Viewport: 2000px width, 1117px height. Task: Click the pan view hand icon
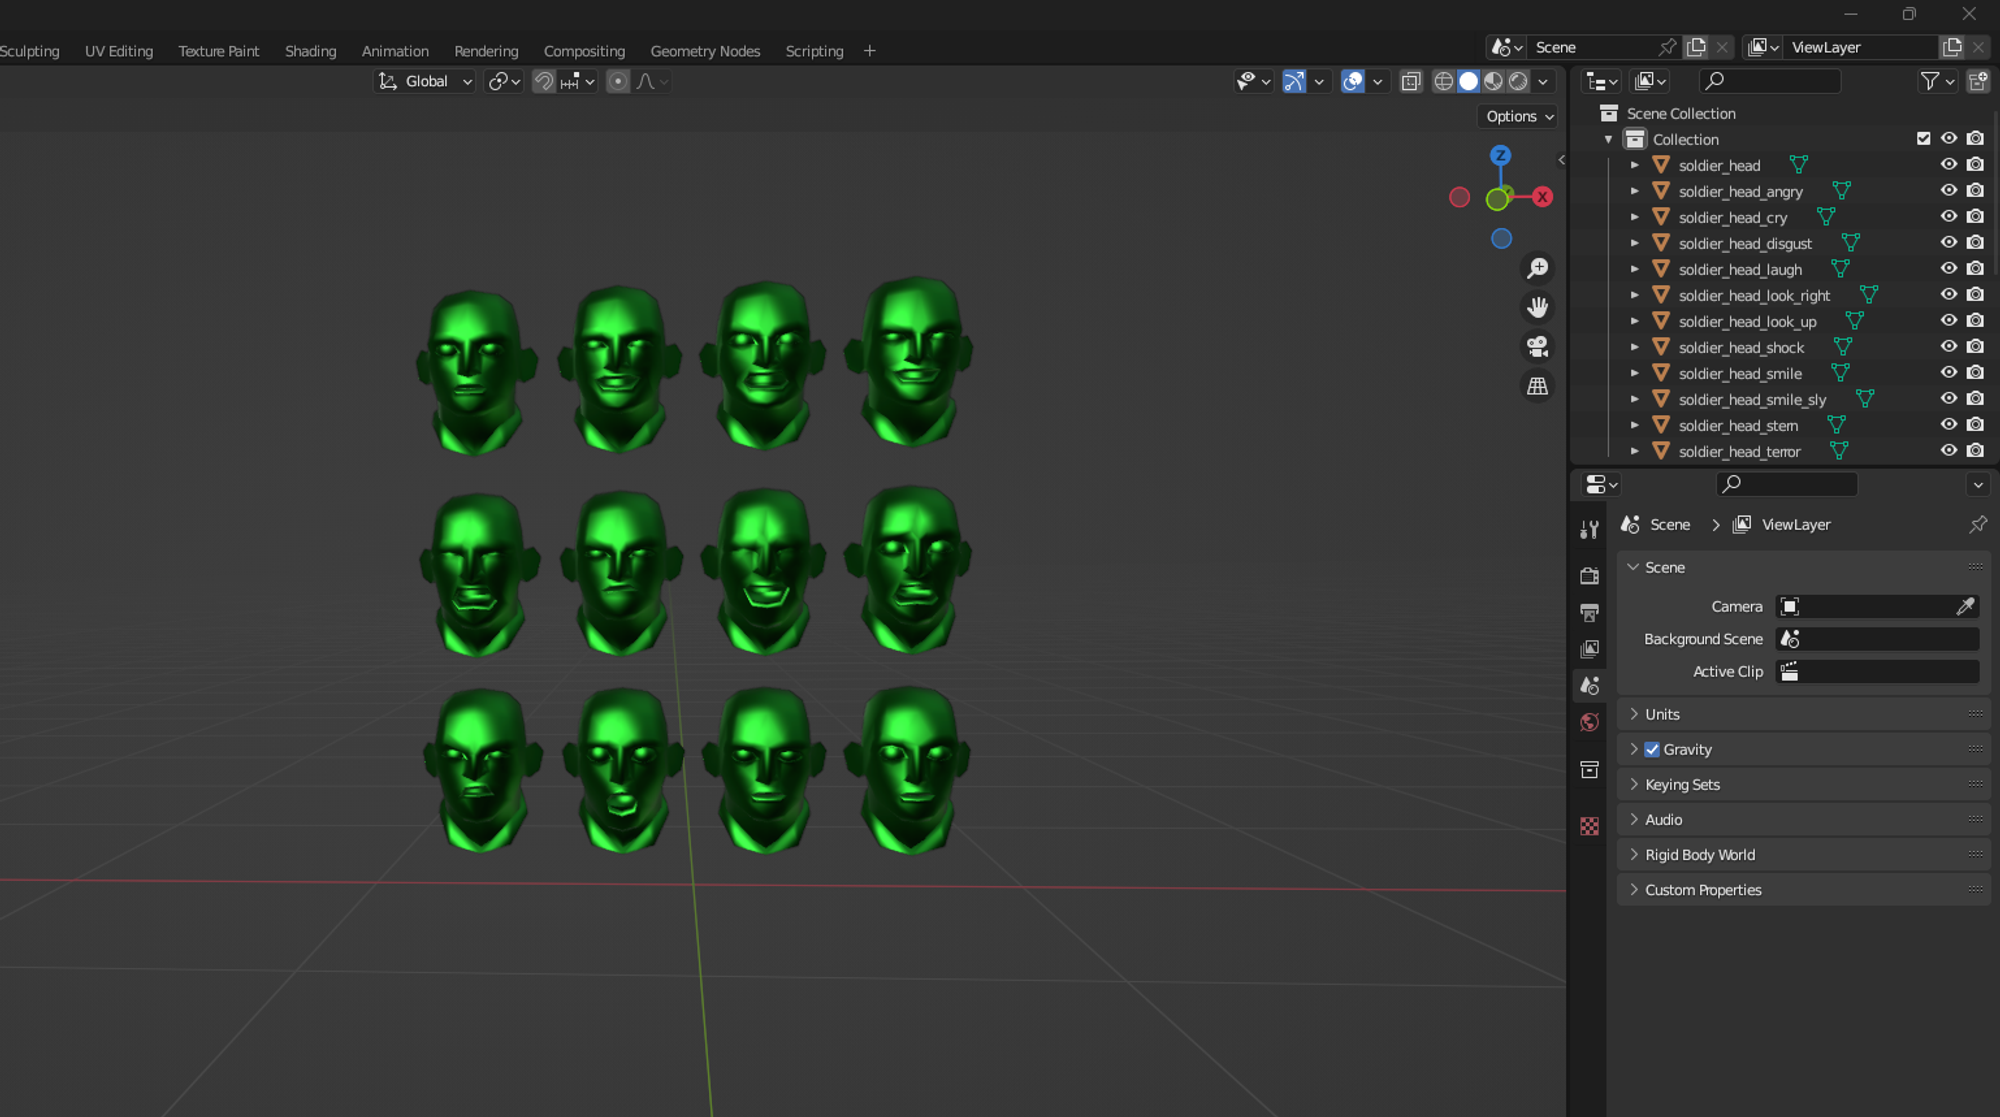click(x=1537, y=307)
